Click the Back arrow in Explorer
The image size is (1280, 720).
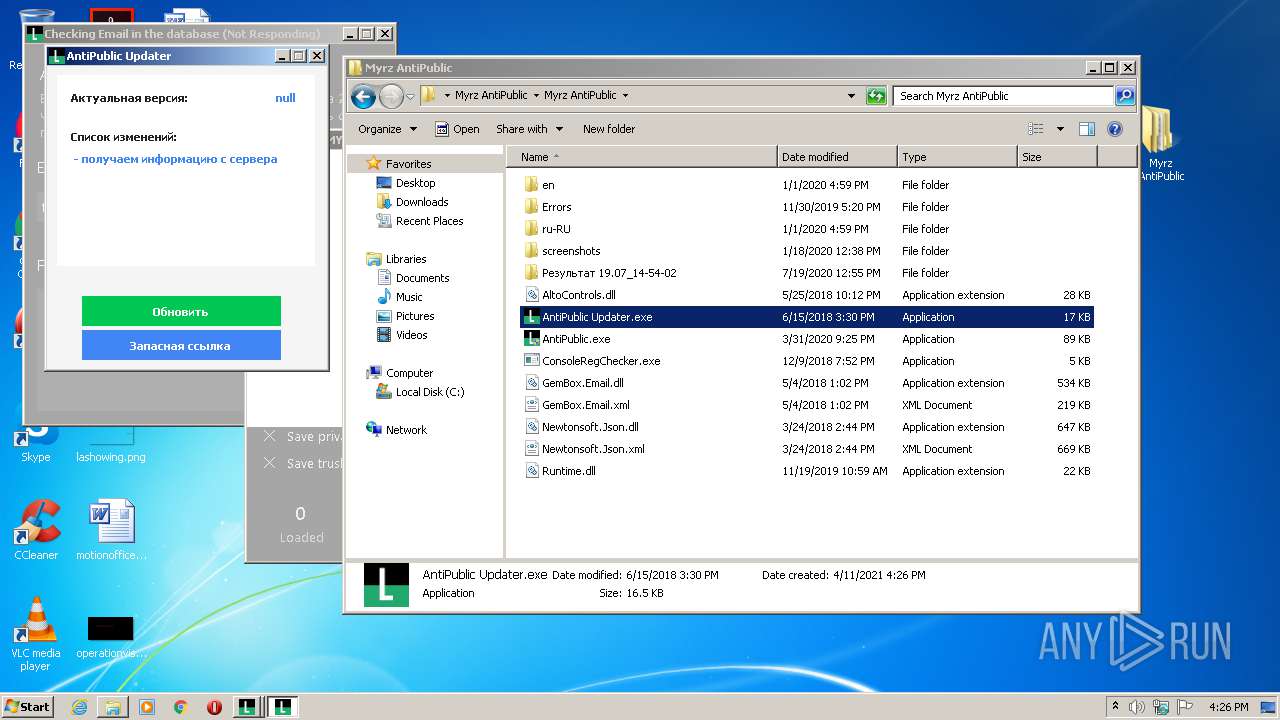[364, 96]
